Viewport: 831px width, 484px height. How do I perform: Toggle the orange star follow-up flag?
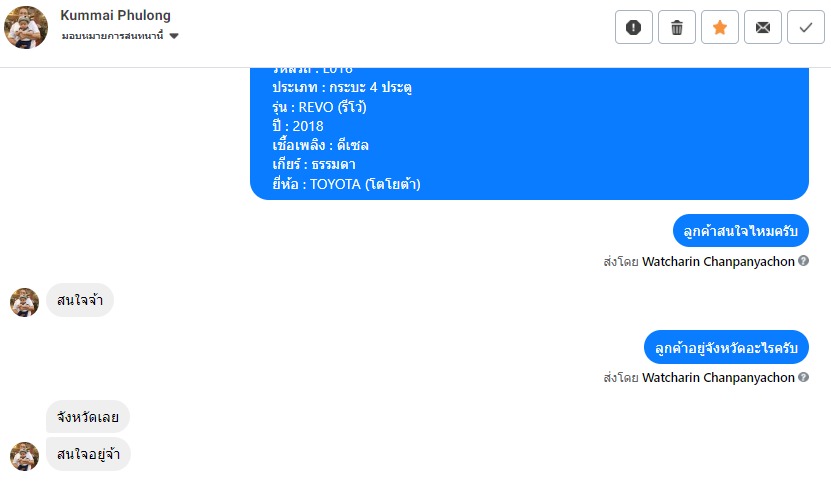(x=719, y=27)
